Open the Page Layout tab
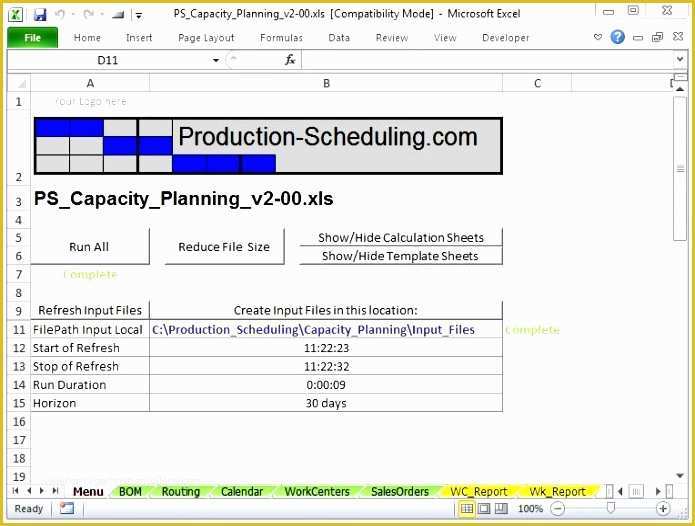This screenshot has height=526, width=695. tap(206, 38)
